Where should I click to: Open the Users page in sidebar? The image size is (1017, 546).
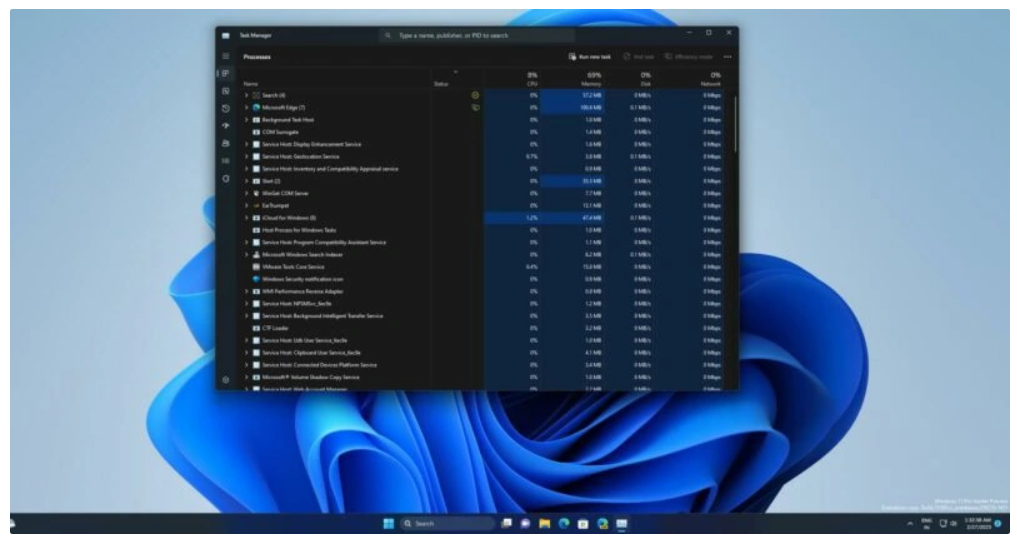pyautogui.click(x=226, y=143)
